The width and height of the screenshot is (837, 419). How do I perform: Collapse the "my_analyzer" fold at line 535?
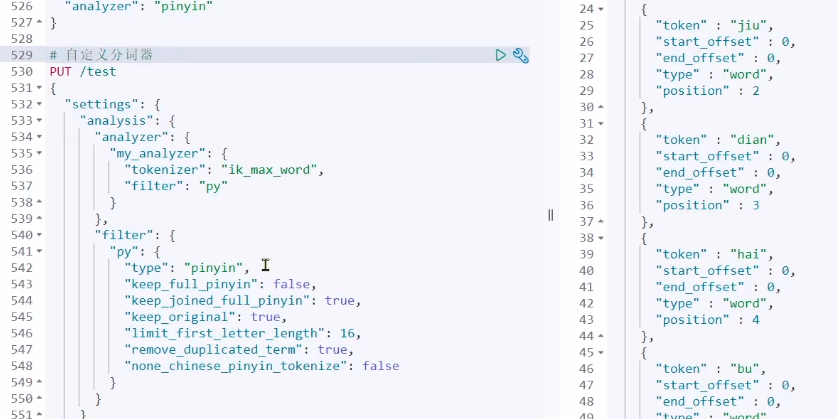point(40,153)
